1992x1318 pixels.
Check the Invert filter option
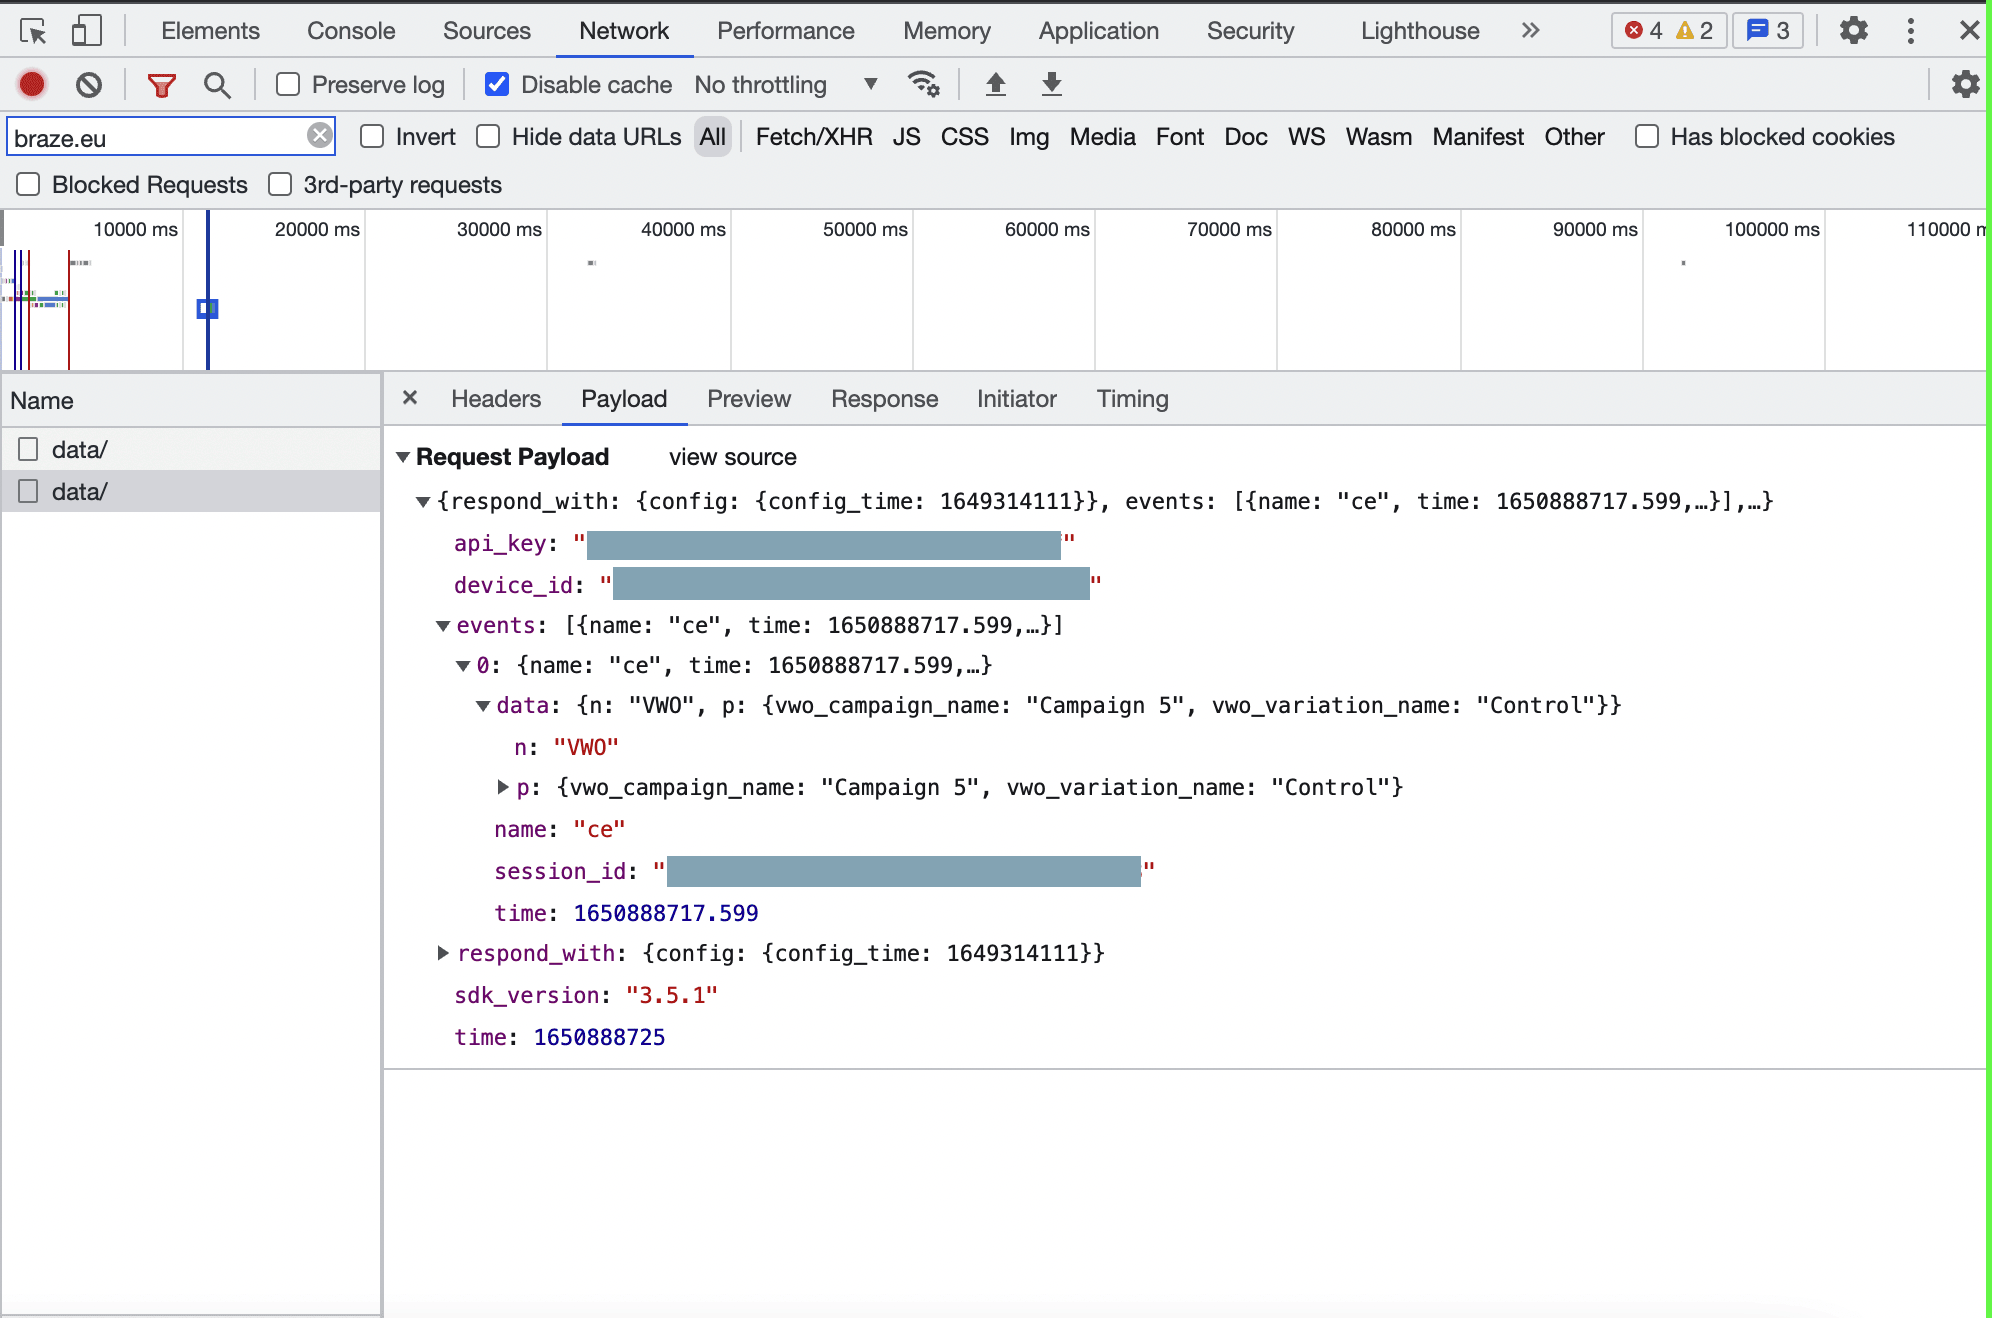(372, 137)
